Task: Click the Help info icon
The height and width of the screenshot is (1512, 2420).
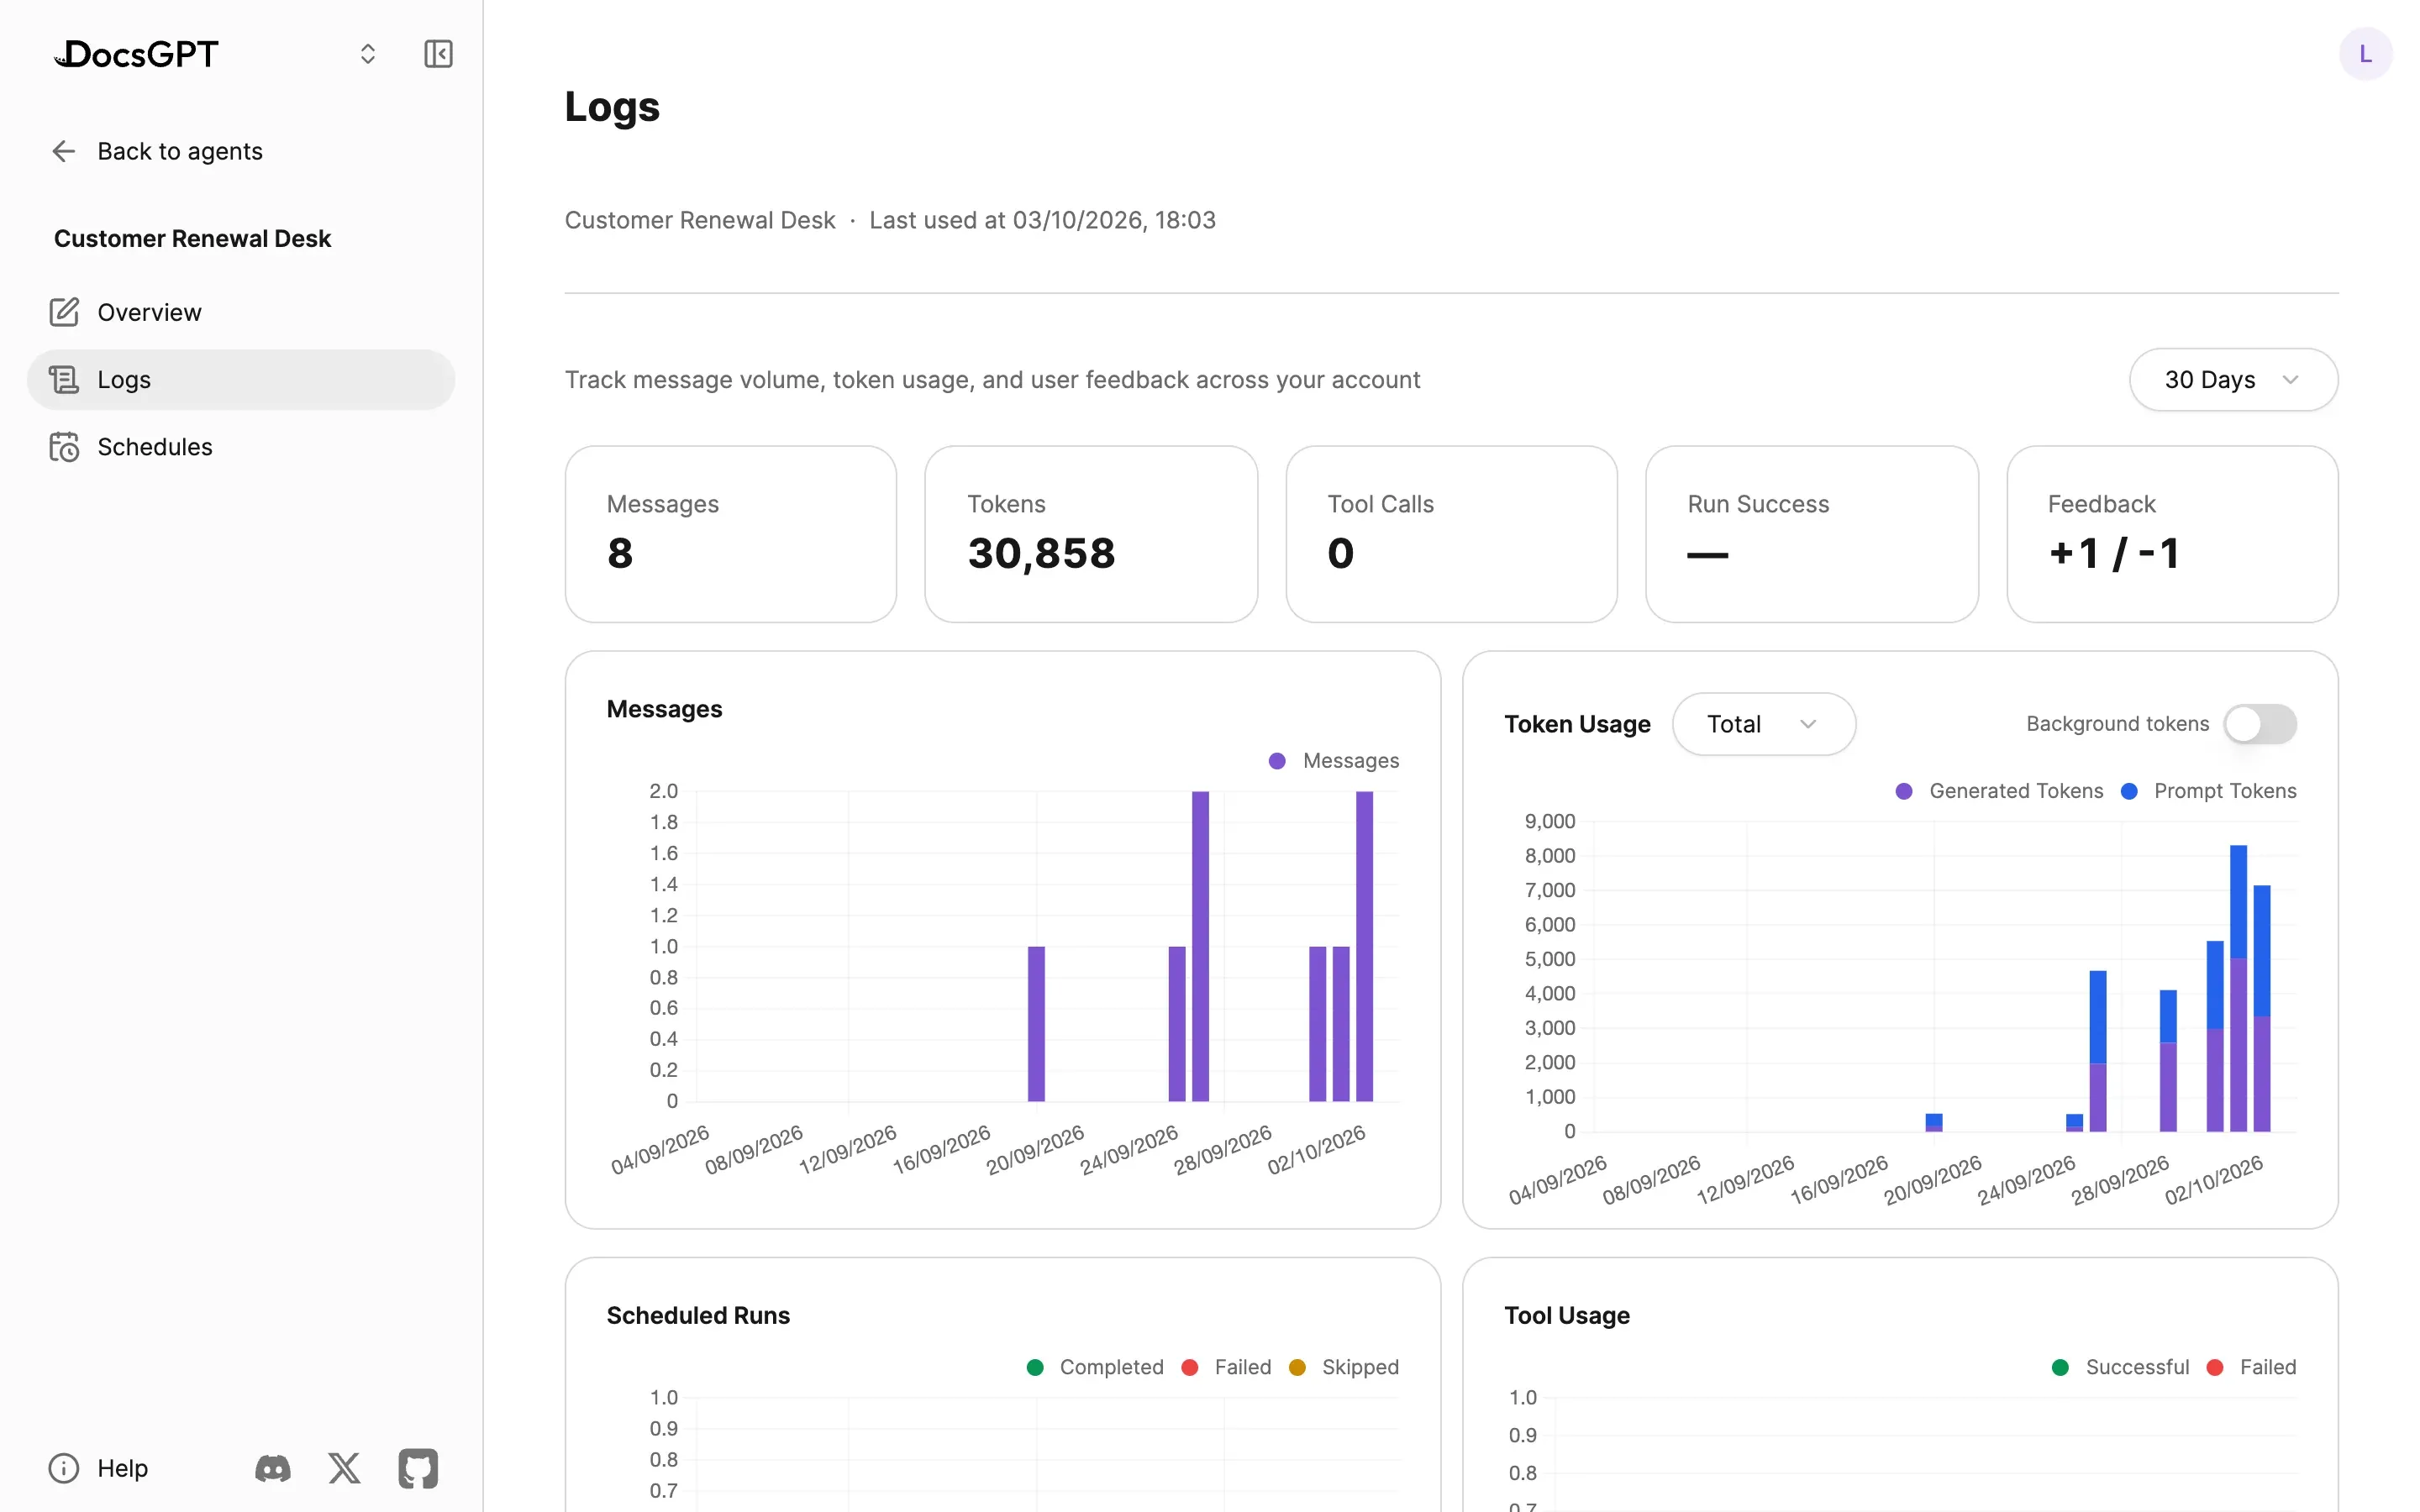Action: 64,1468
